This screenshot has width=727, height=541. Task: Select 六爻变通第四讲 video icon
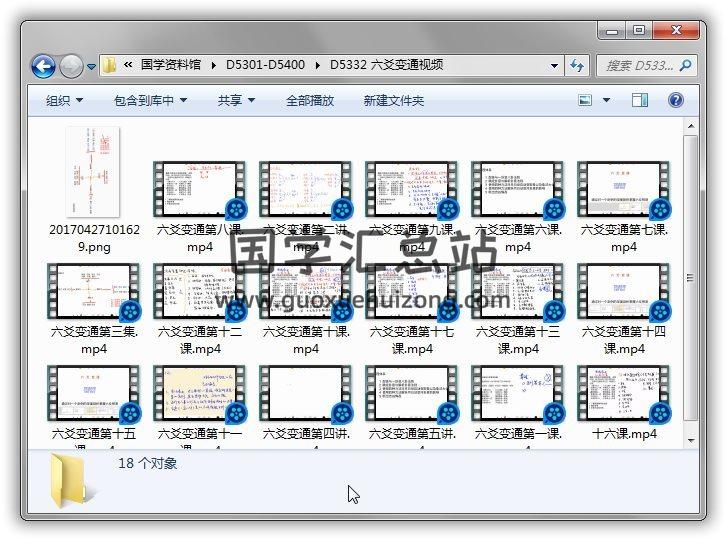(x=306, y=394)
